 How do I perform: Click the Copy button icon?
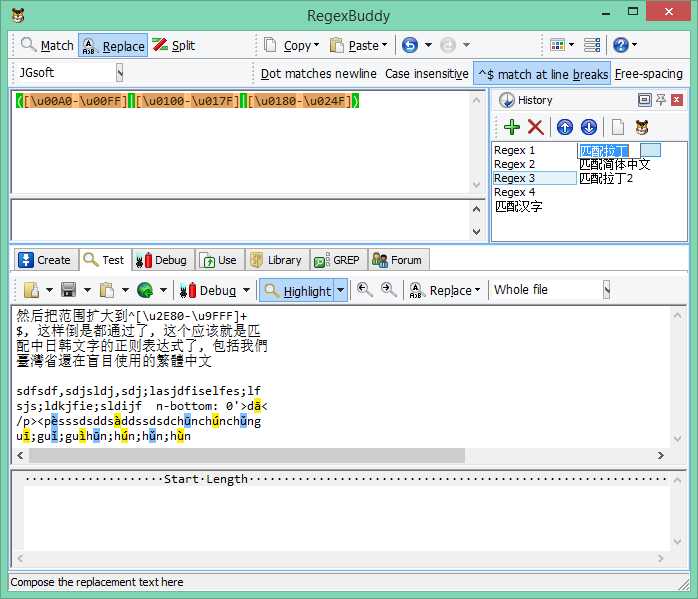click(270, 45)
